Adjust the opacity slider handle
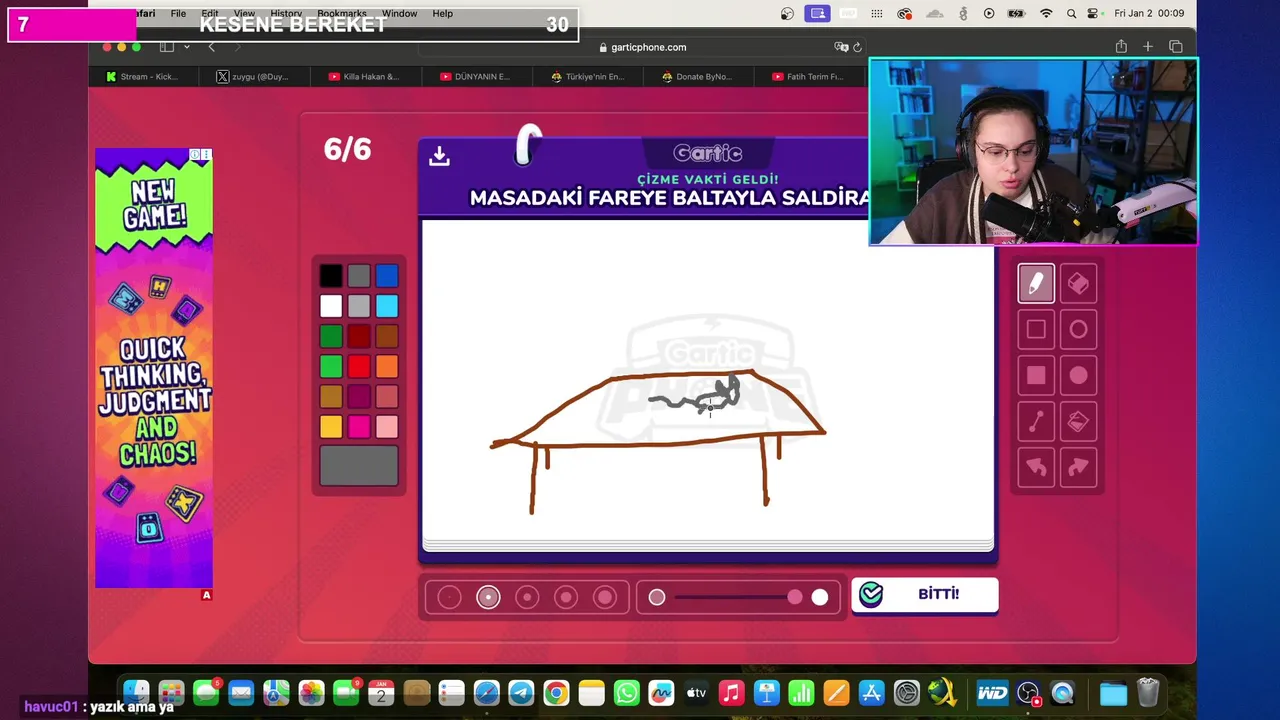The height and width of the screenshot is (720, 1280). point(795,597)
